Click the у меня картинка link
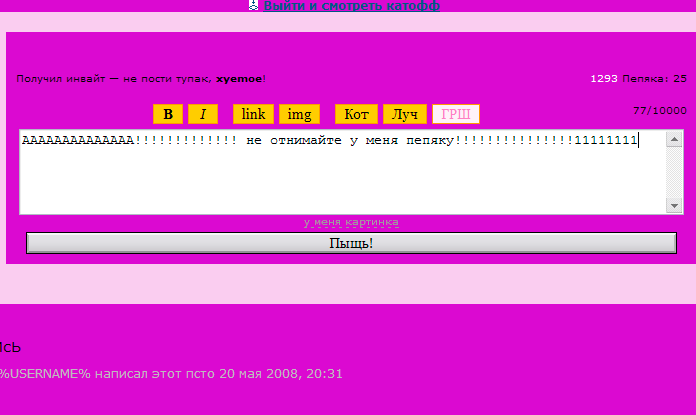 coord(351,222)
